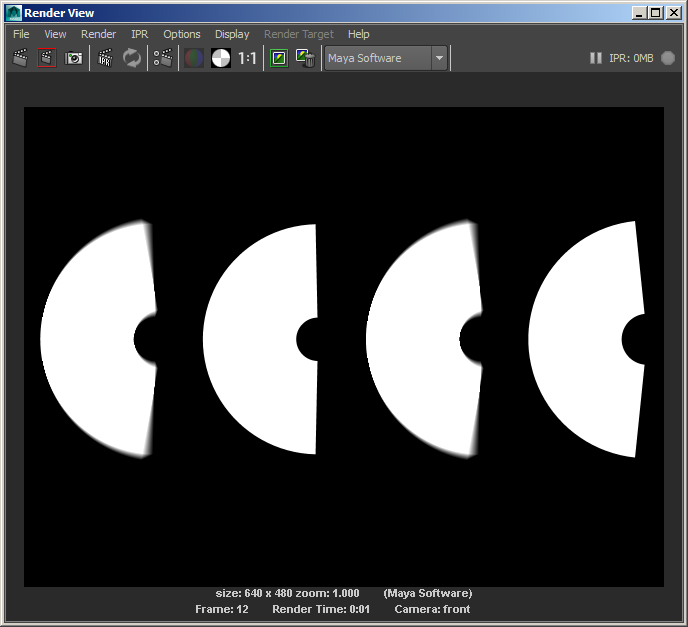Open the Help menu
Screen dimensions: 688x627
(358, 34)
